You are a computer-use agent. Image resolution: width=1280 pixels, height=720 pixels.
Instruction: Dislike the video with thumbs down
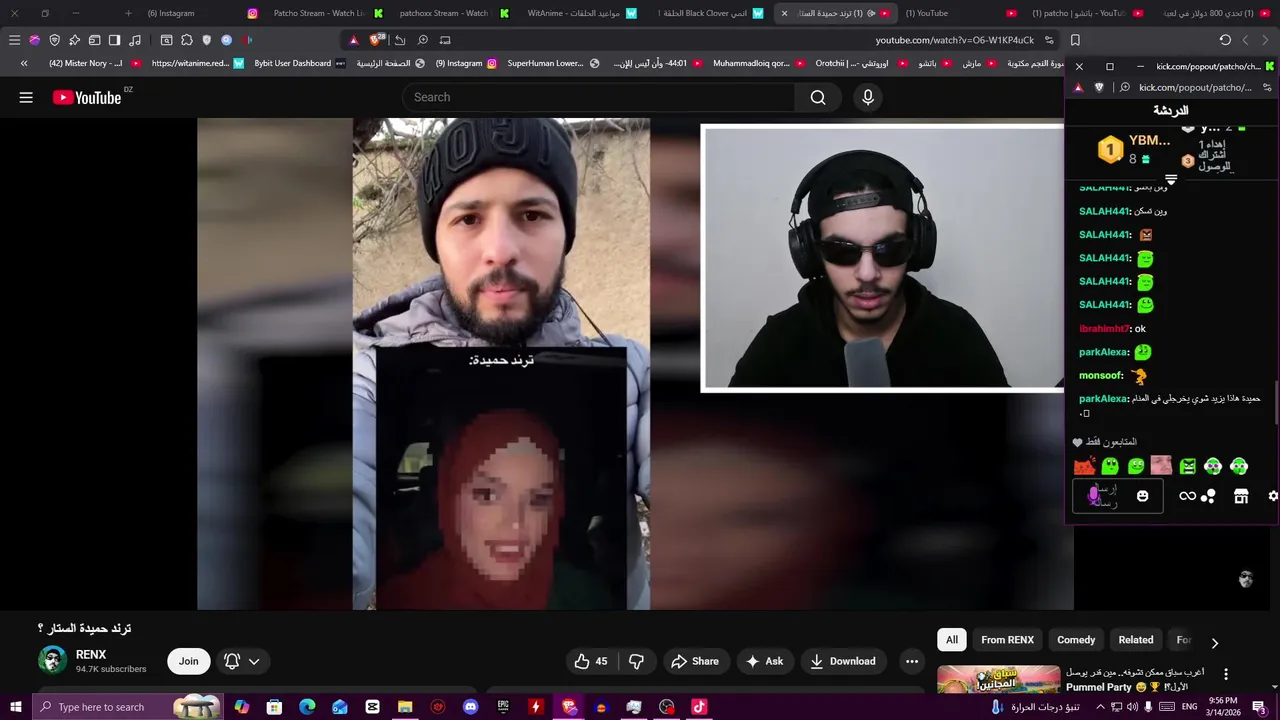[x=636, y=661]
